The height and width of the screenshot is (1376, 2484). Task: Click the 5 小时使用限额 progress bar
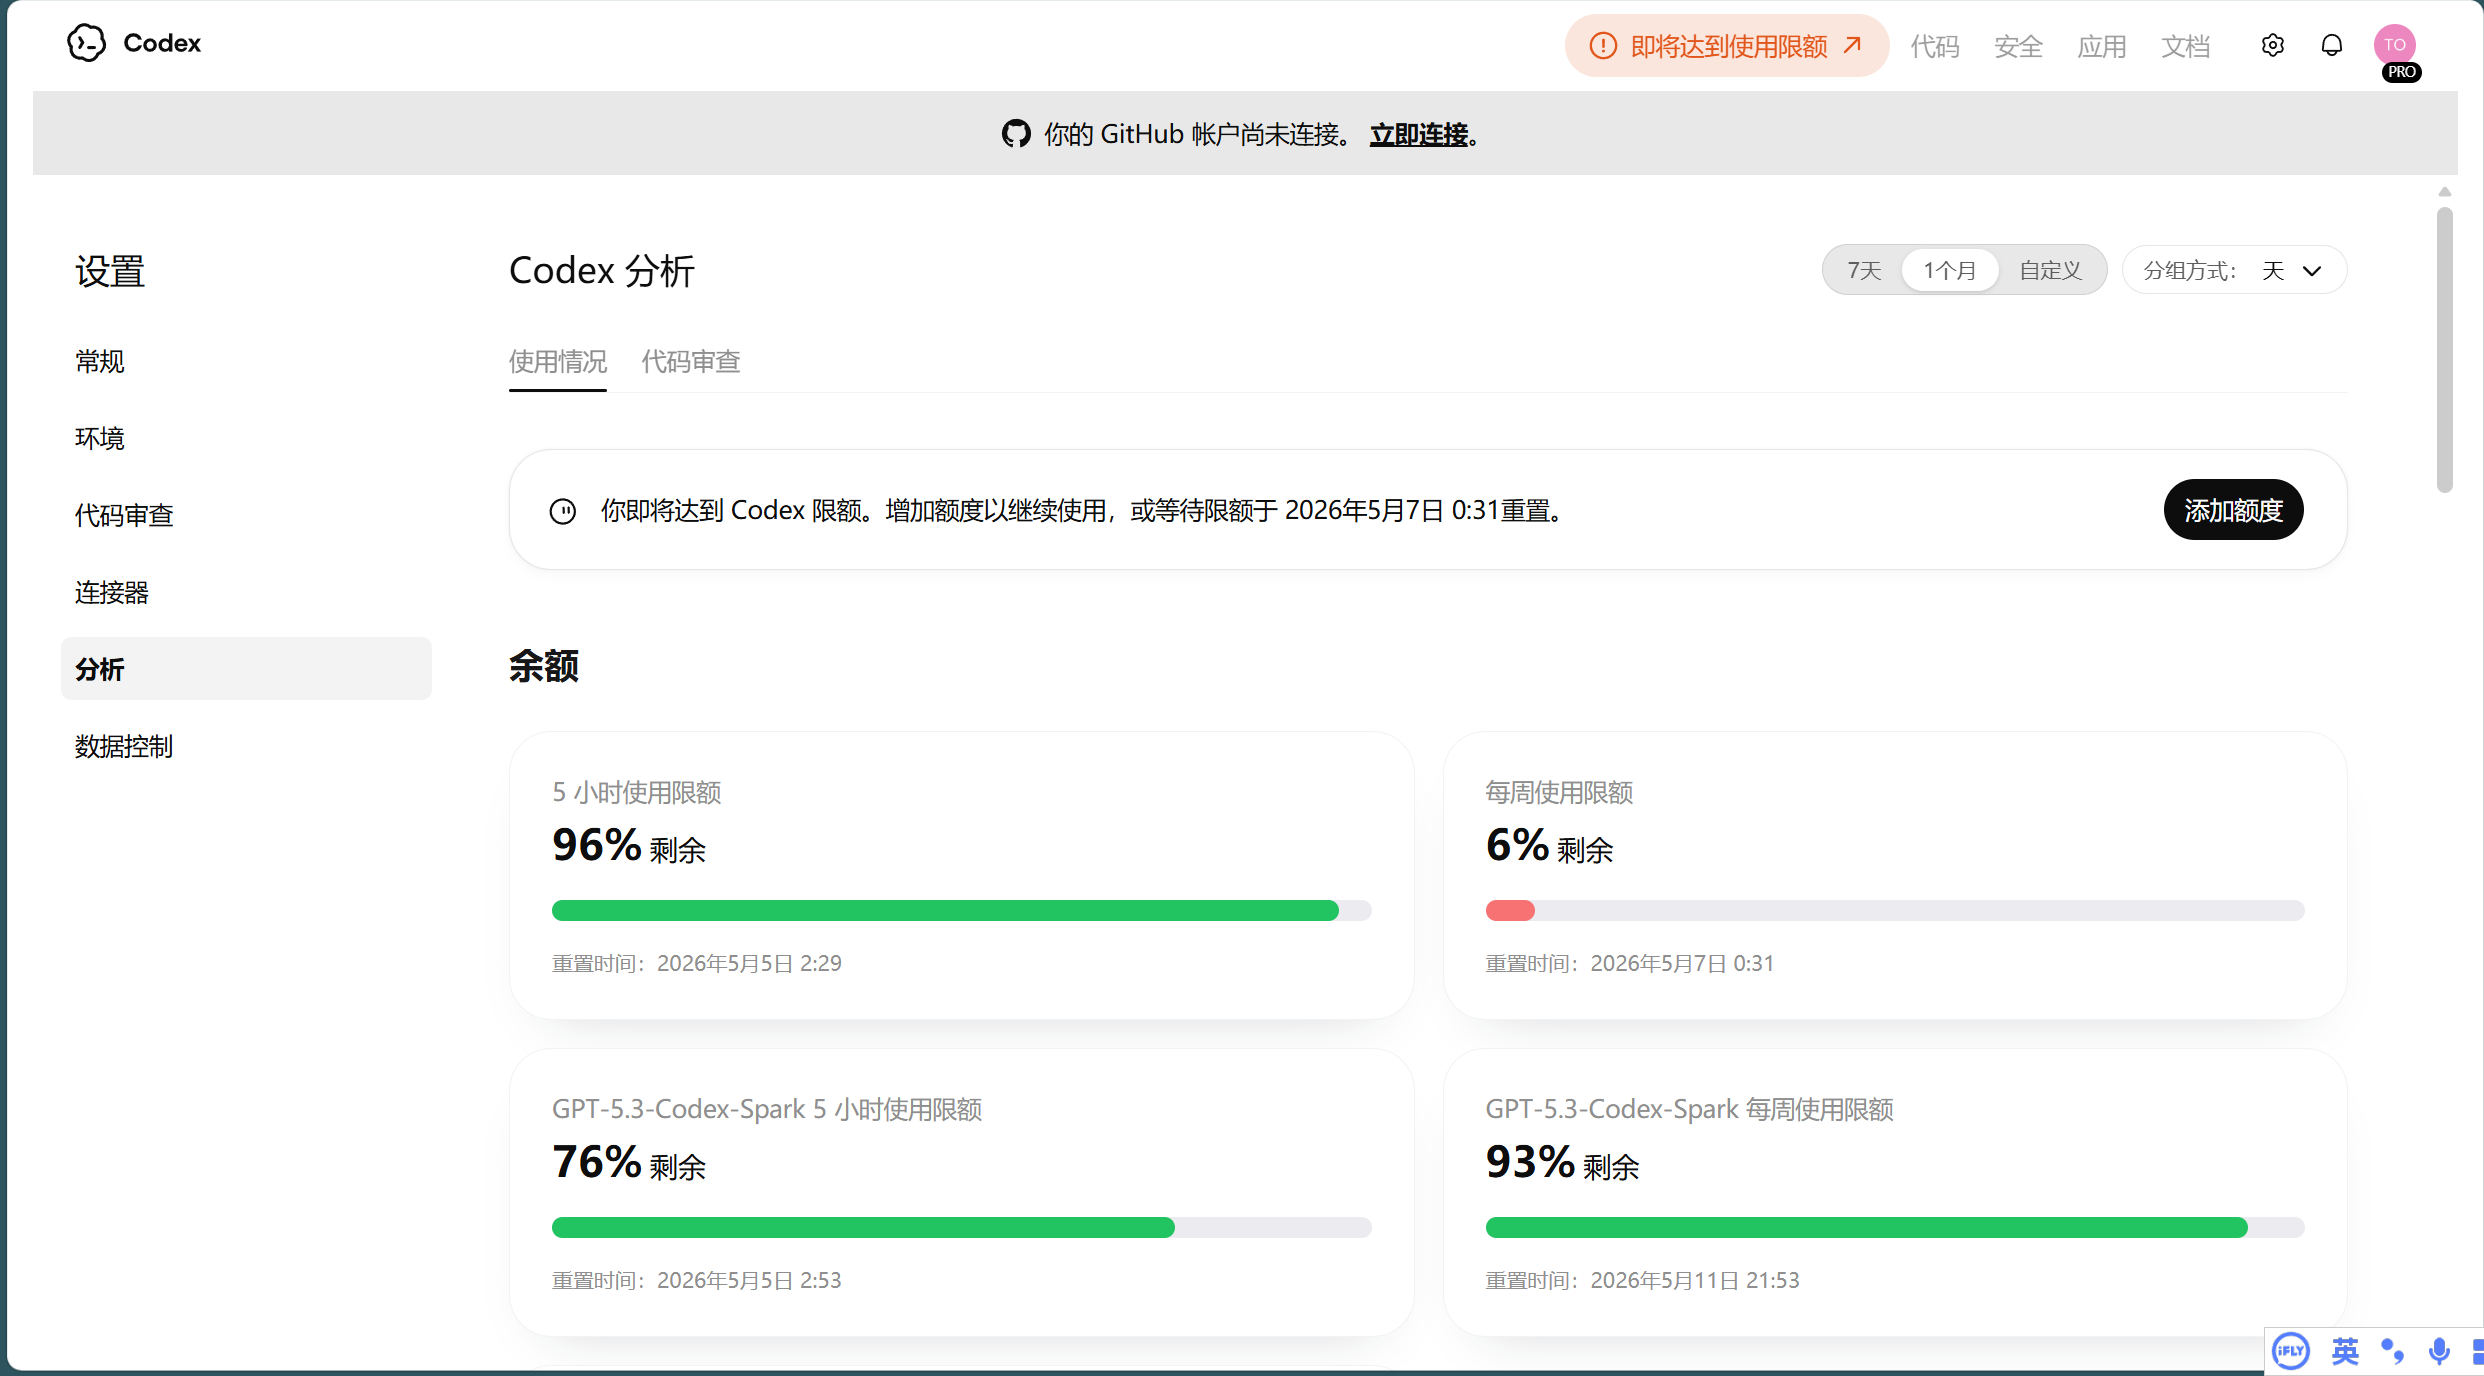tap(962, 910)
